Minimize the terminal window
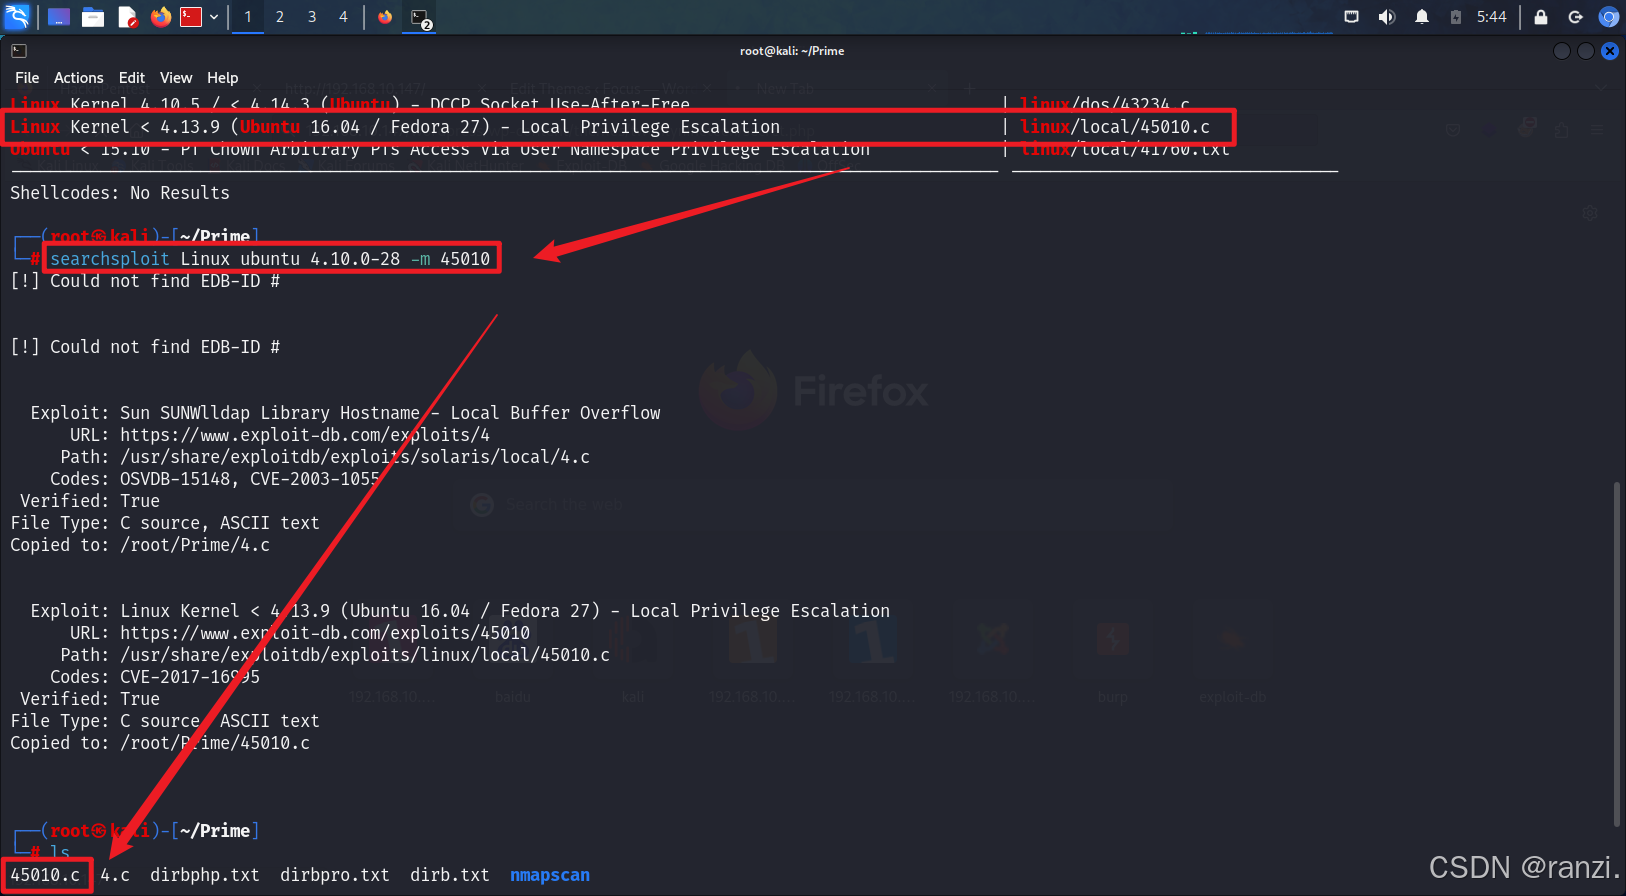Screen dimensions: 1626x896 coord(1562,51)
